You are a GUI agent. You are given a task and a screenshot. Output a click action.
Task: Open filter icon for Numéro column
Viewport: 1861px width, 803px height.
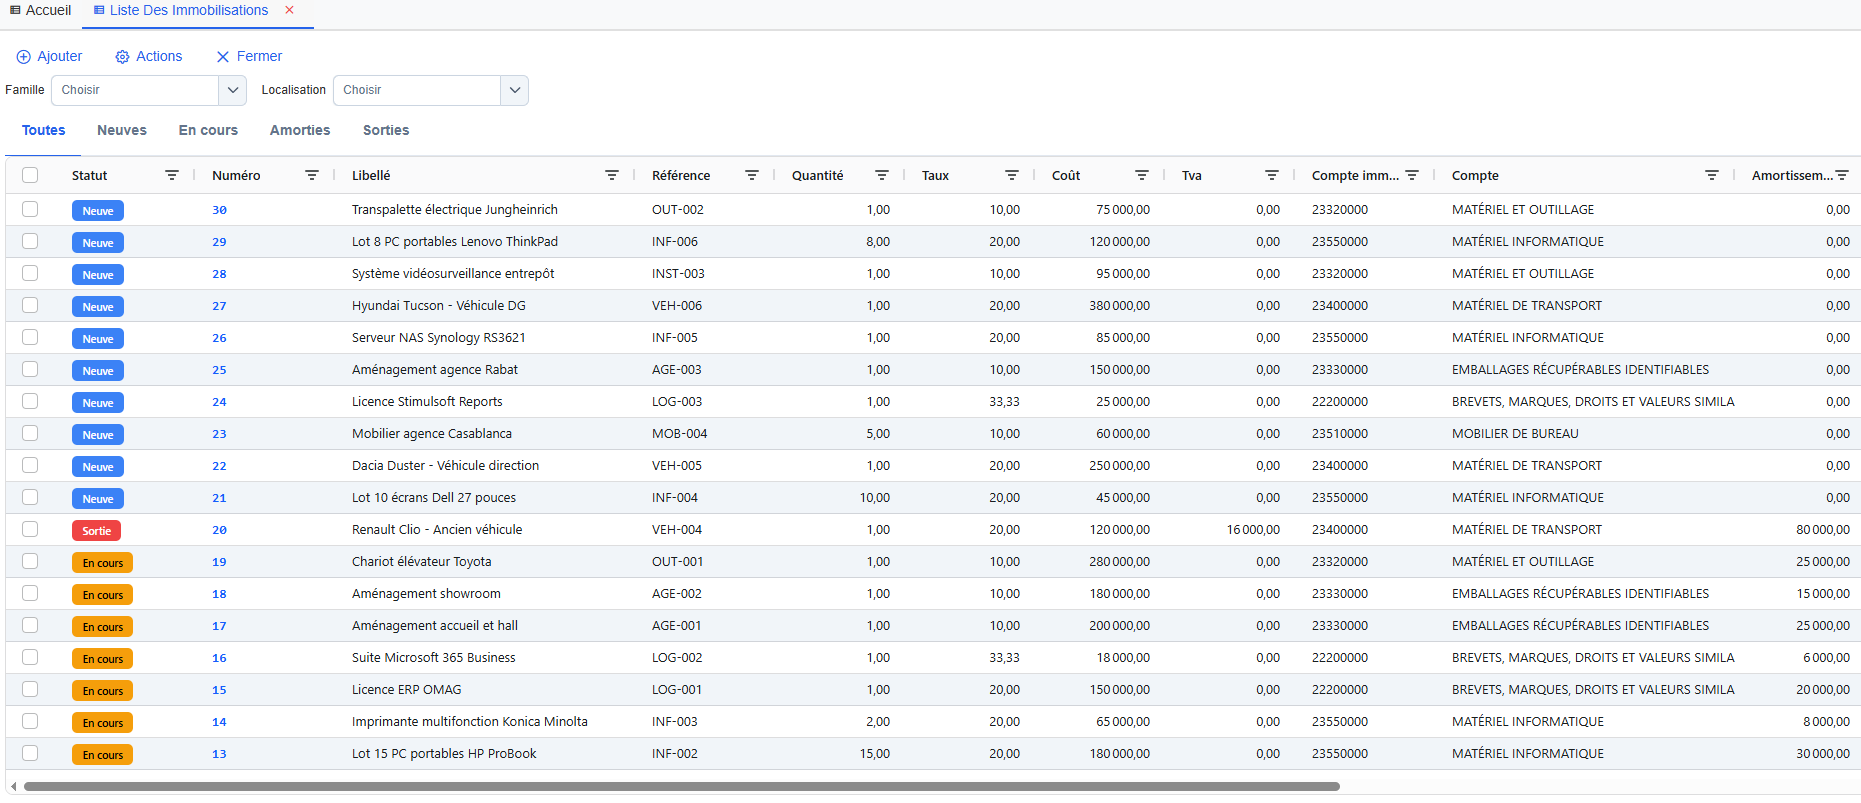[312, 175]
